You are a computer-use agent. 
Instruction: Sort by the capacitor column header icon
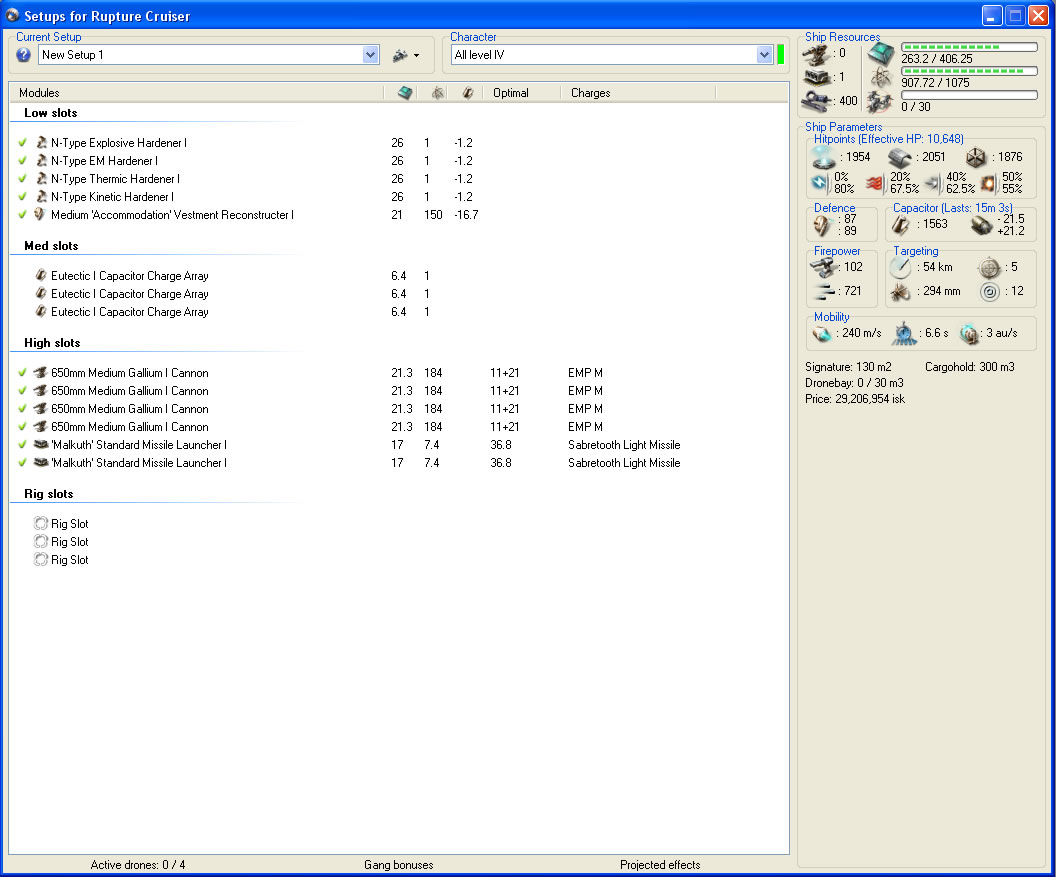[468, 93]
